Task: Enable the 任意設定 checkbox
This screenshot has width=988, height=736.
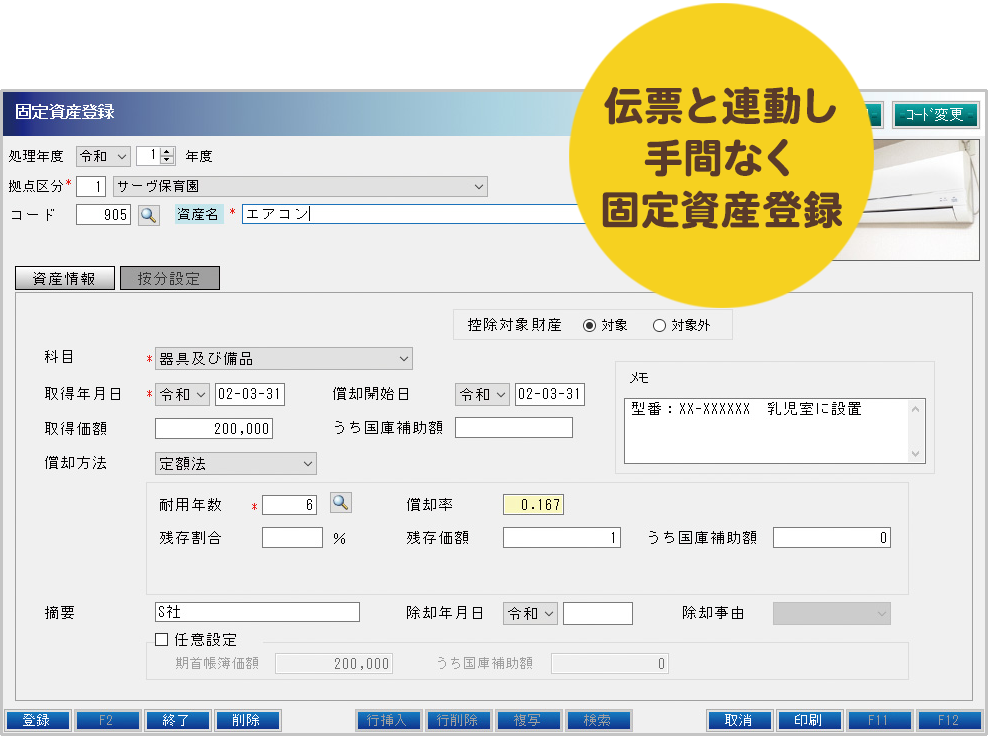Action: [x=162, y=639]
